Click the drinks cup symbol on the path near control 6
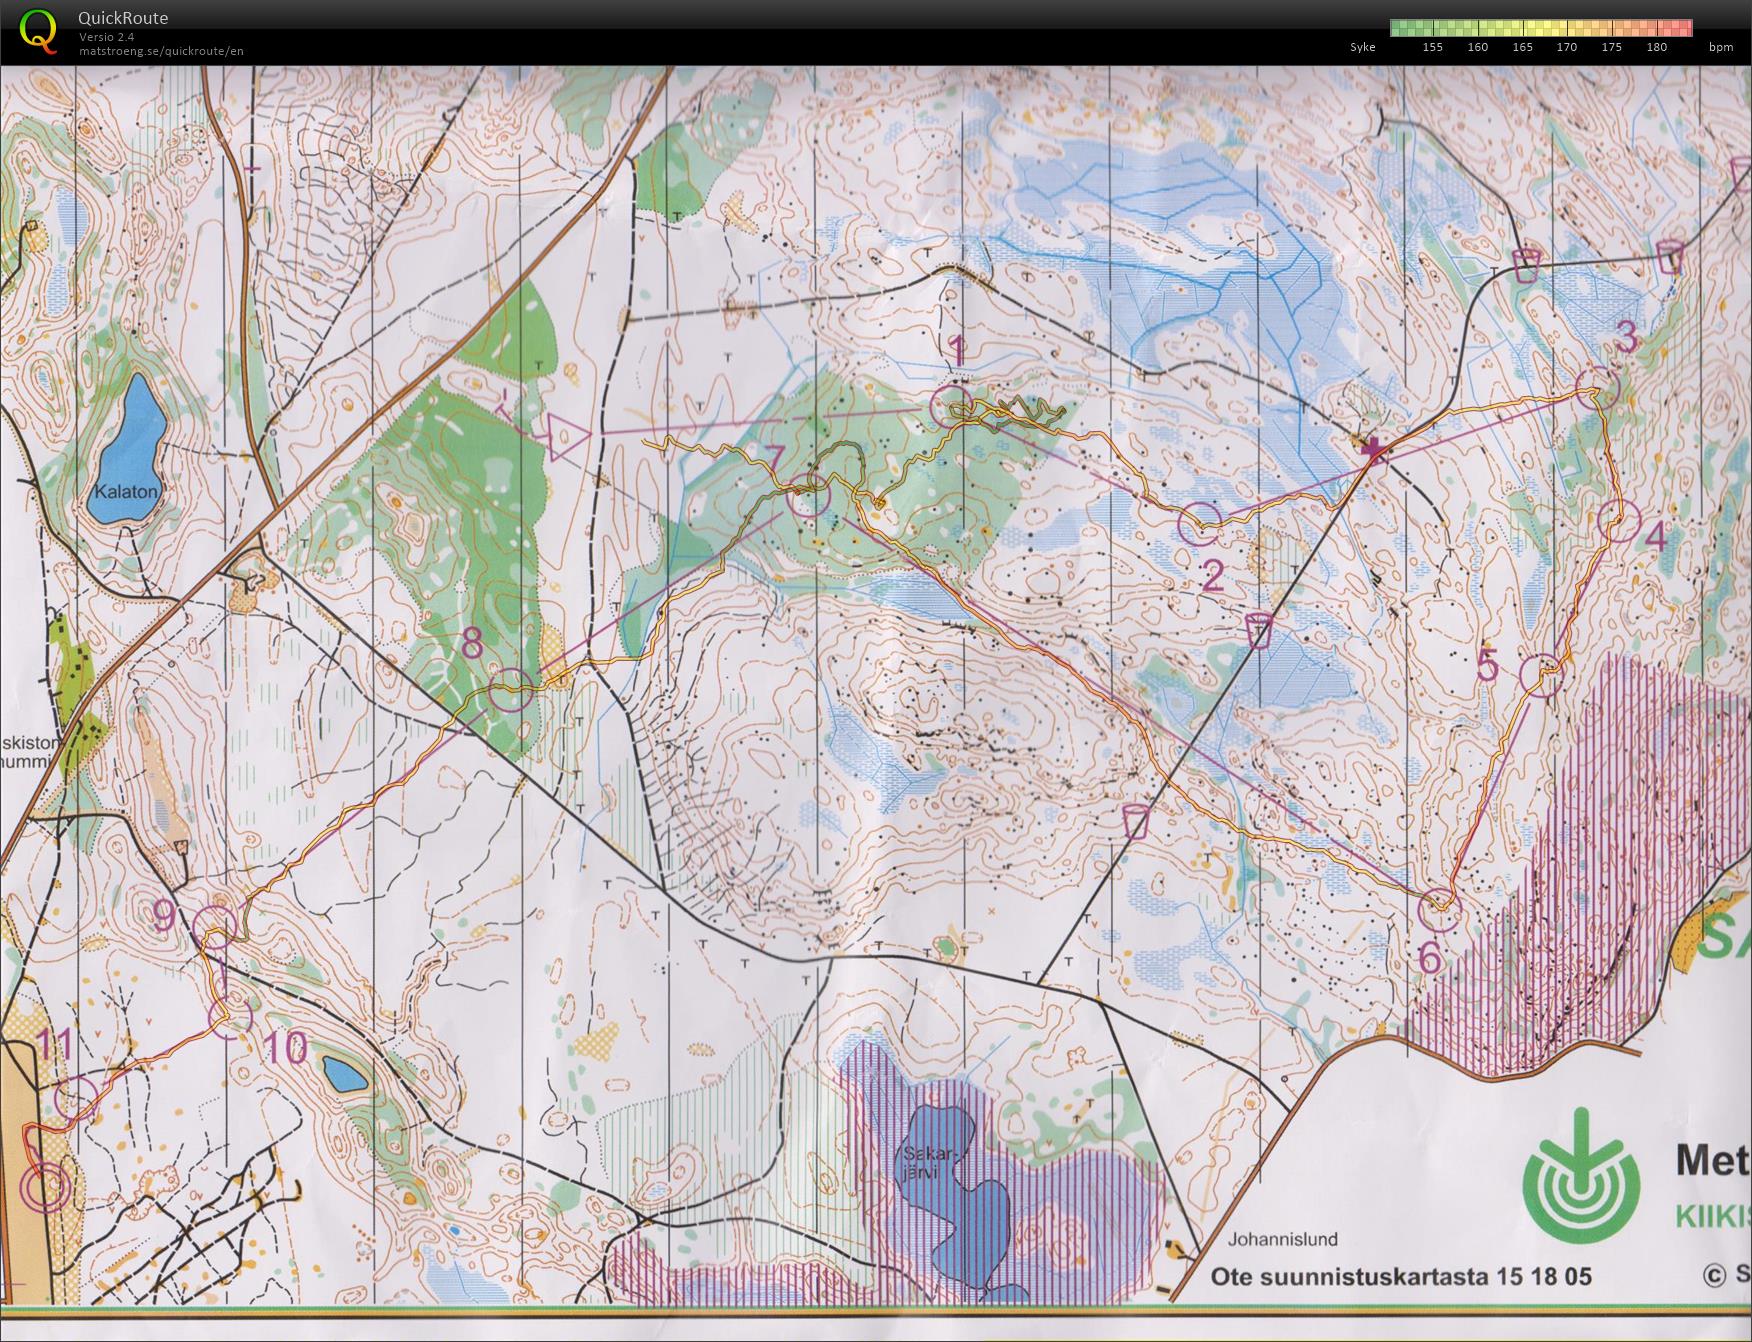 point(1136,820)
